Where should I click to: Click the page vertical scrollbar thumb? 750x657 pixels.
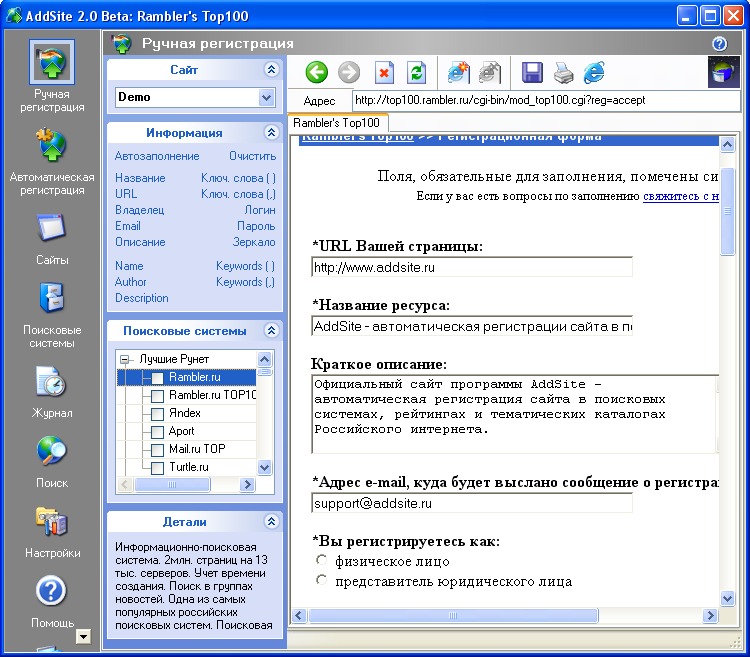(728, 211)
